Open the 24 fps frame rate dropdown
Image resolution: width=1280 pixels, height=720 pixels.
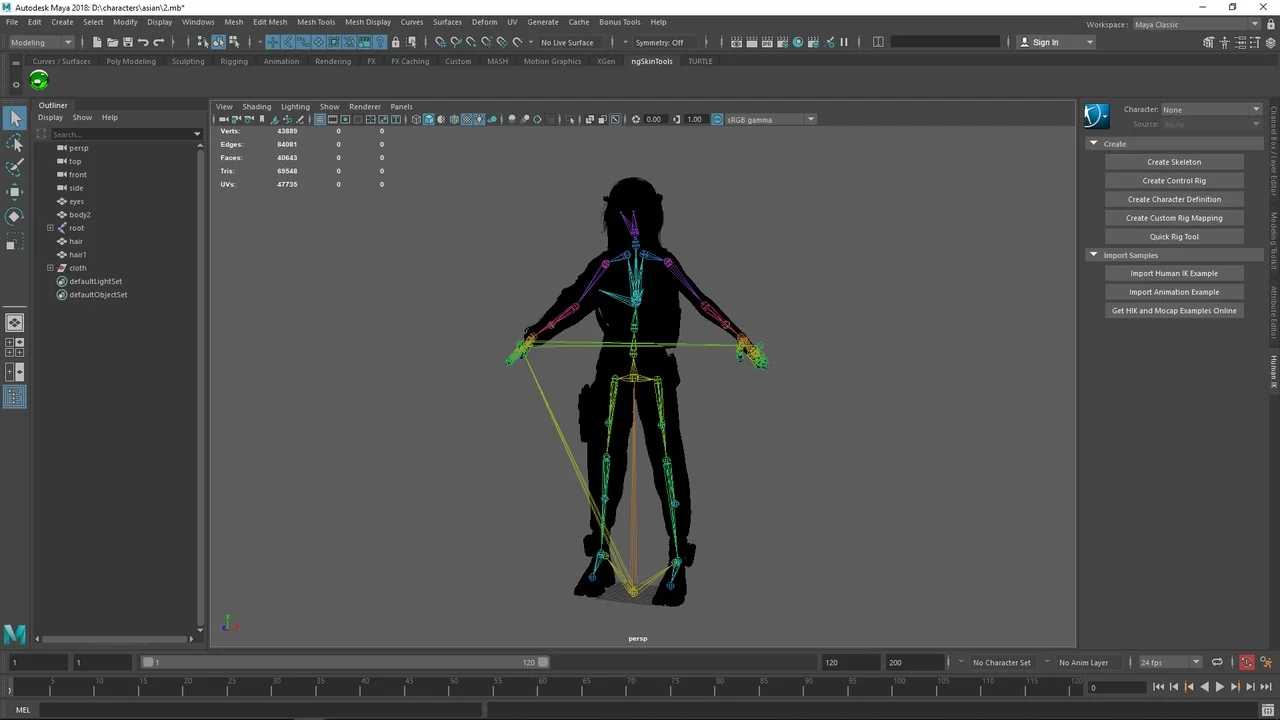click(1170, 662)
